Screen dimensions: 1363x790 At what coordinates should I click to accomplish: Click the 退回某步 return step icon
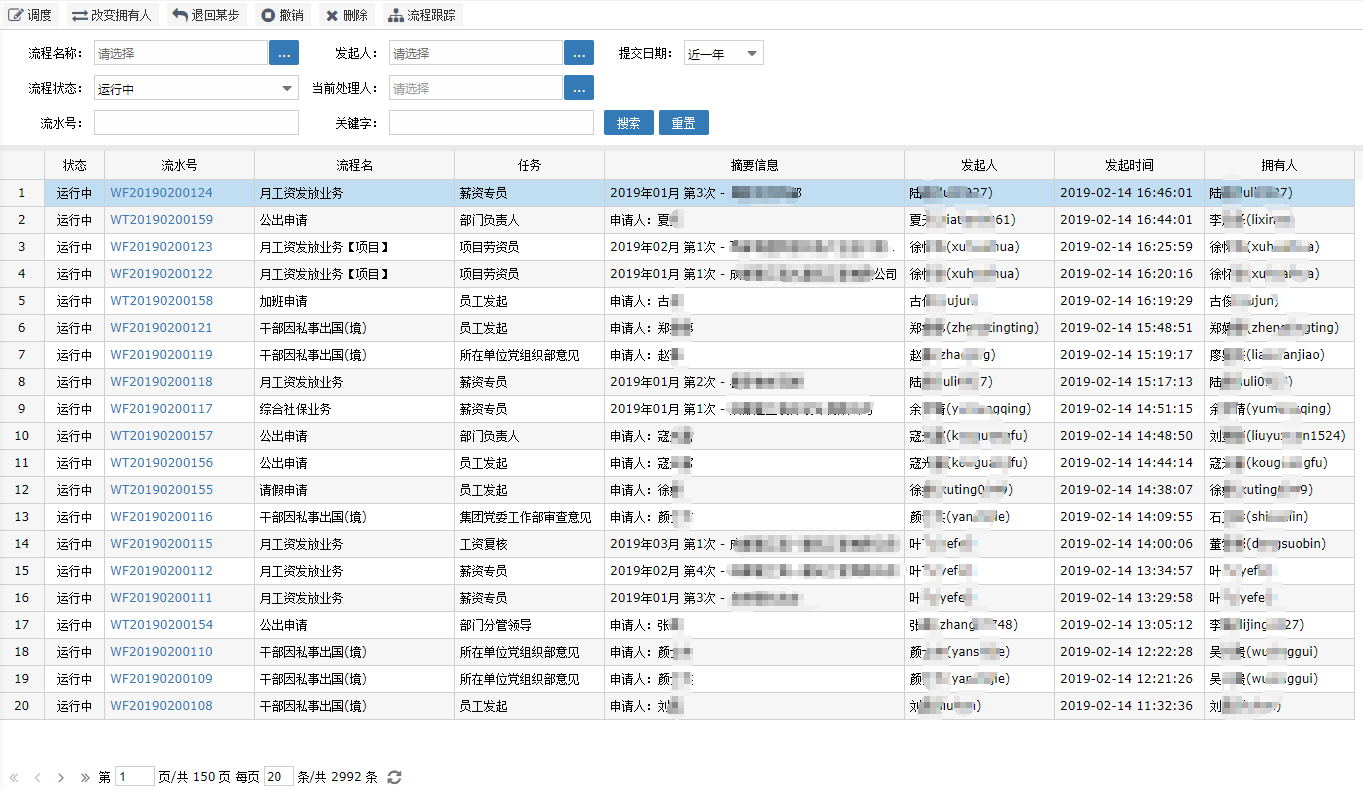click(180, 15)
